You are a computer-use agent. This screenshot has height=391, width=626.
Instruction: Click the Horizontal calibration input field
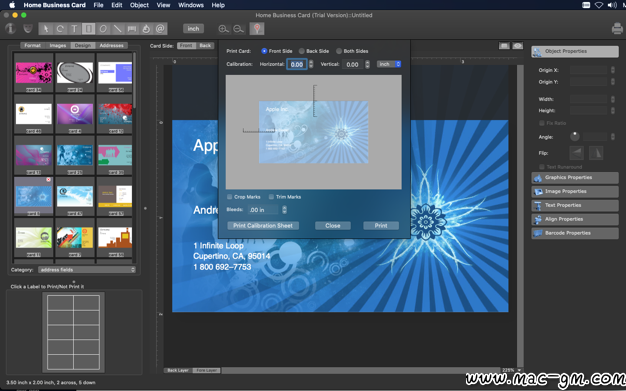click(297, 64)
